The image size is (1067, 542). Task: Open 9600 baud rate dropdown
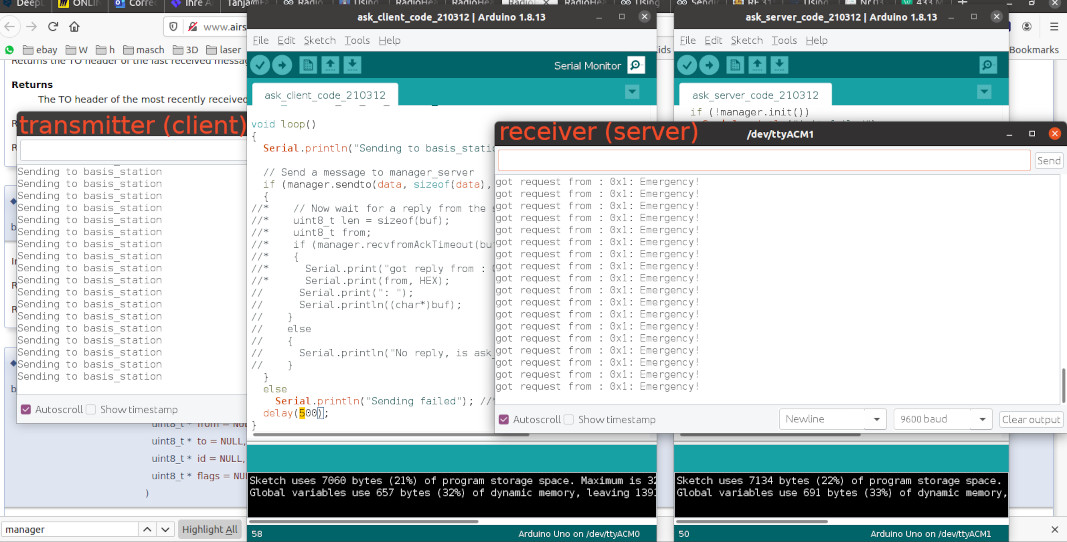click(x=942, y=419)
